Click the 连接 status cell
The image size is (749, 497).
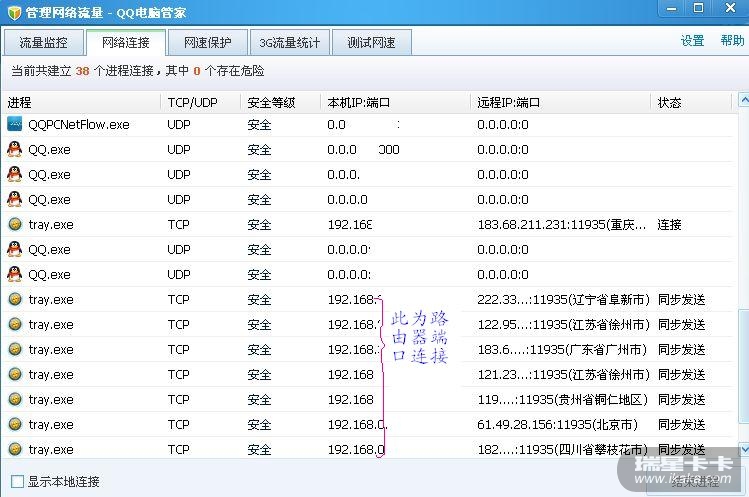coord(669,225)
